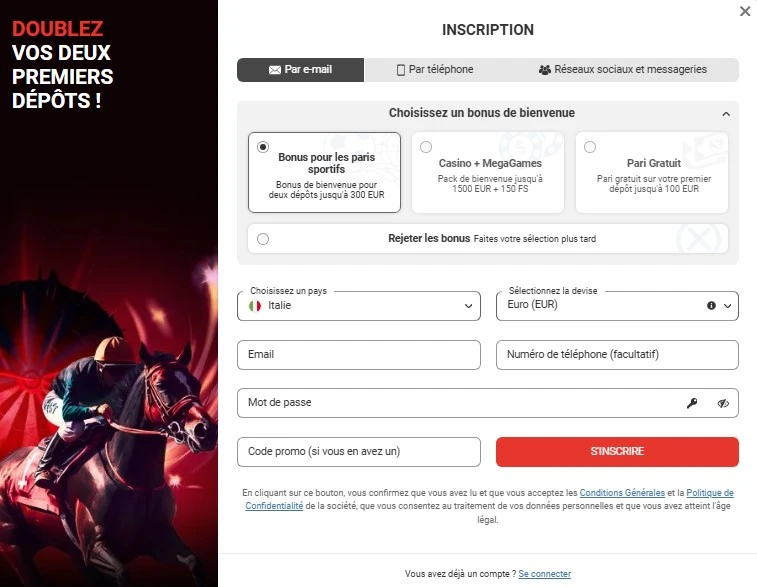Click the envelope icon on e-mail tab
The image size is (757, 587).
coord(275,70)
